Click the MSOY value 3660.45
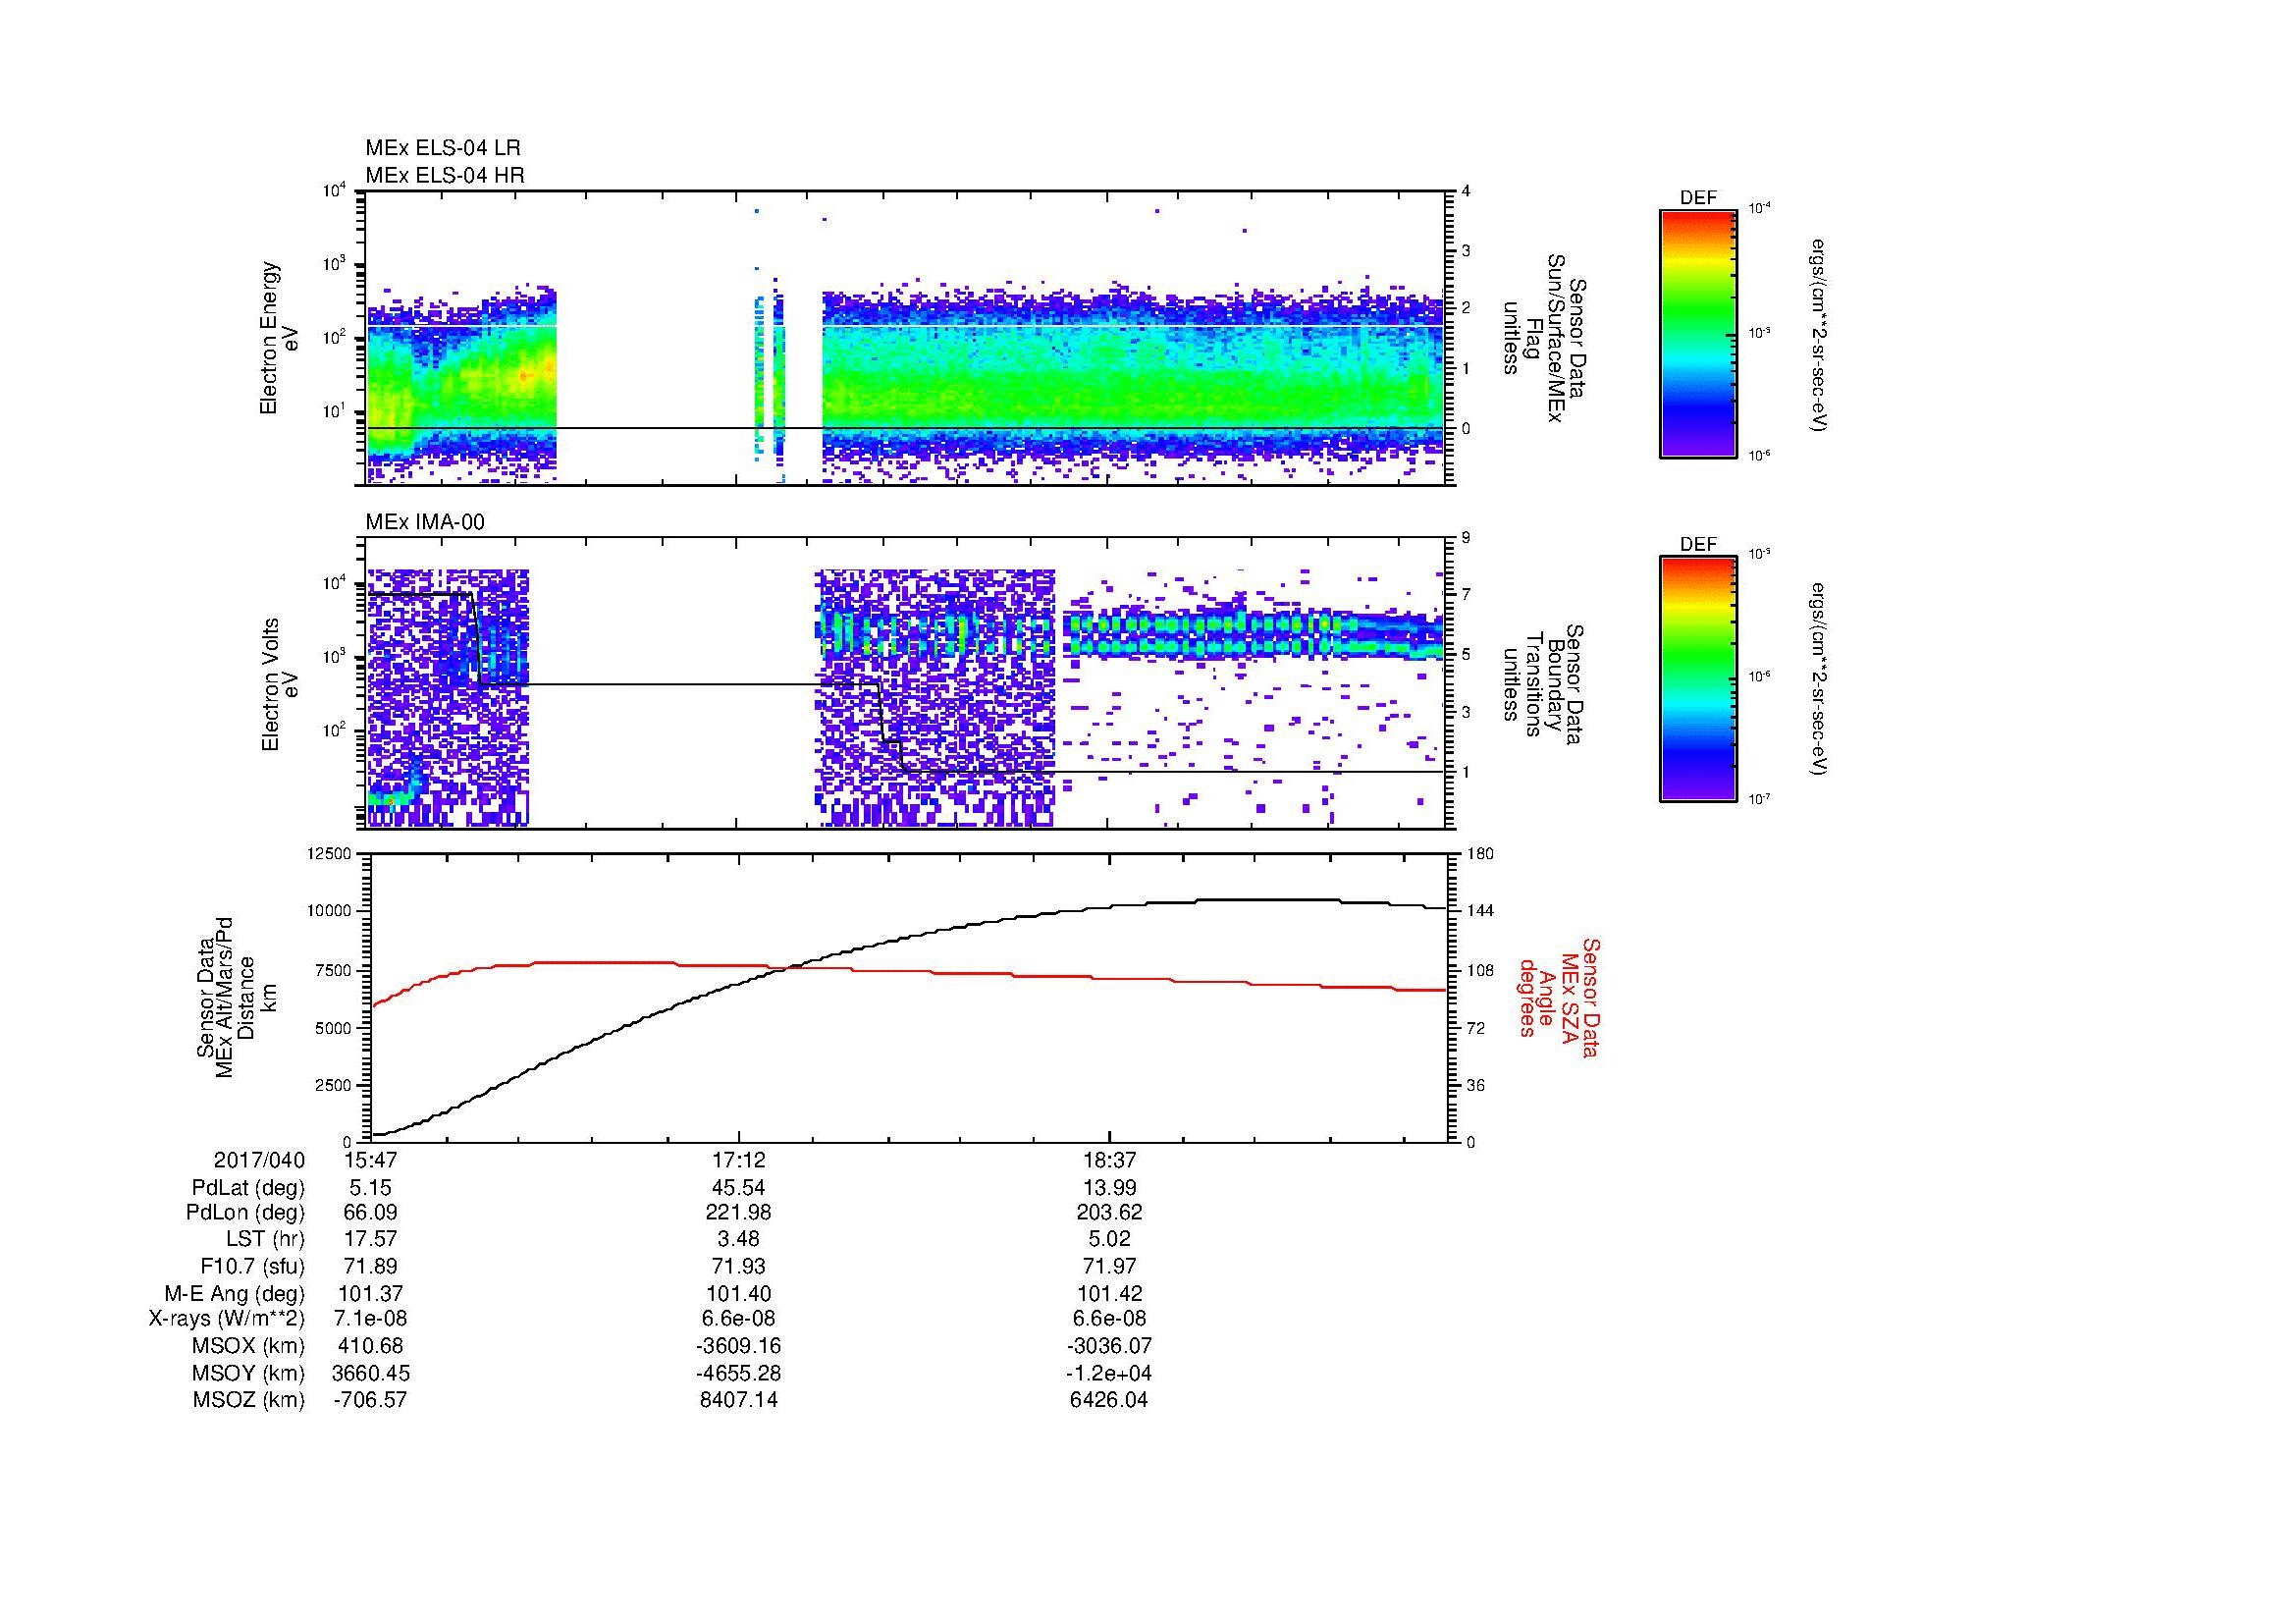Image resolution: width=2296 pixels, height=1623 pixels. [x=369, y=1373]
